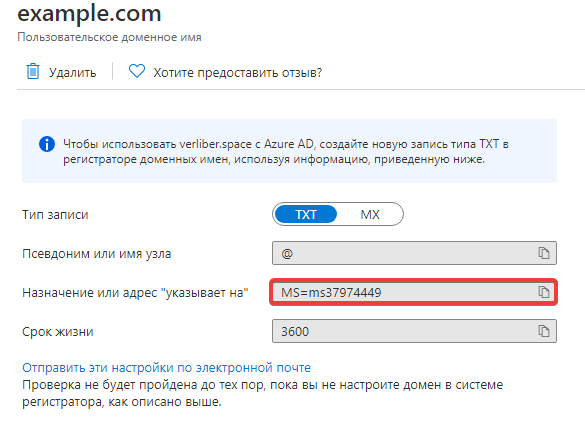Open Хотите предоставить отзыв? feedback

point(238,72)
